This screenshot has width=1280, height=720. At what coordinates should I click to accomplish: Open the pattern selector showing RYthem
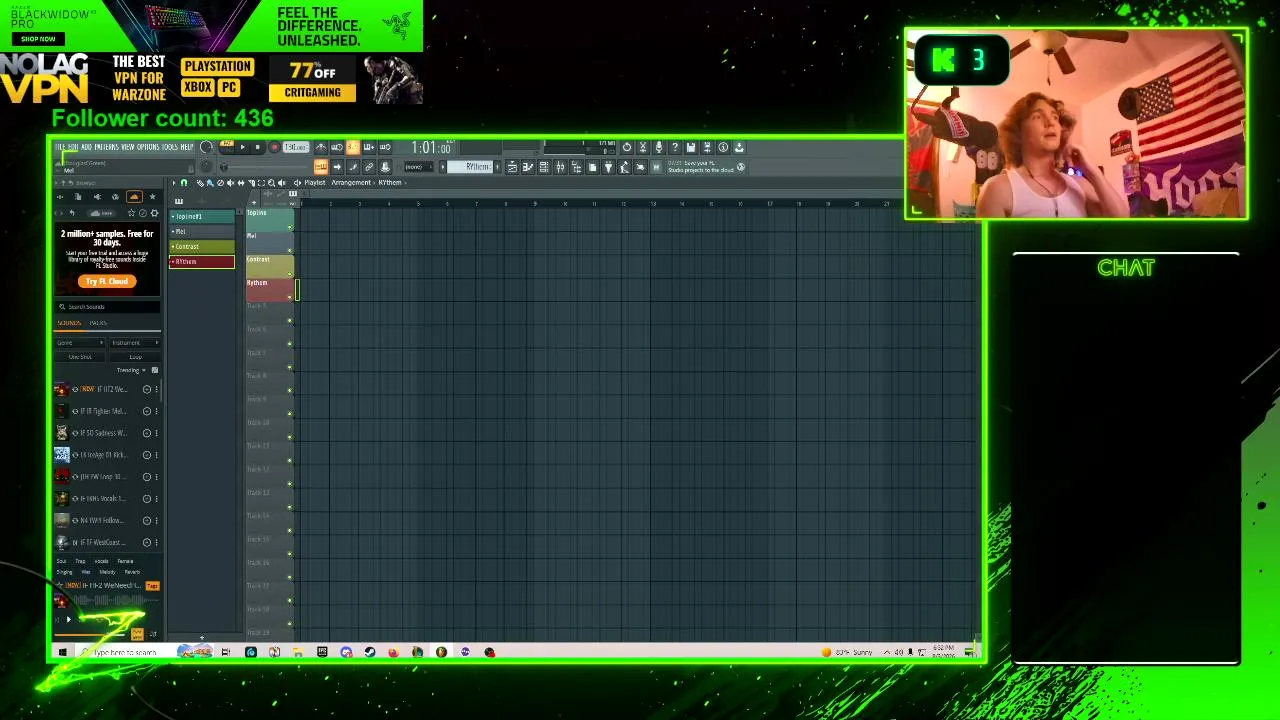pos(472,167)
